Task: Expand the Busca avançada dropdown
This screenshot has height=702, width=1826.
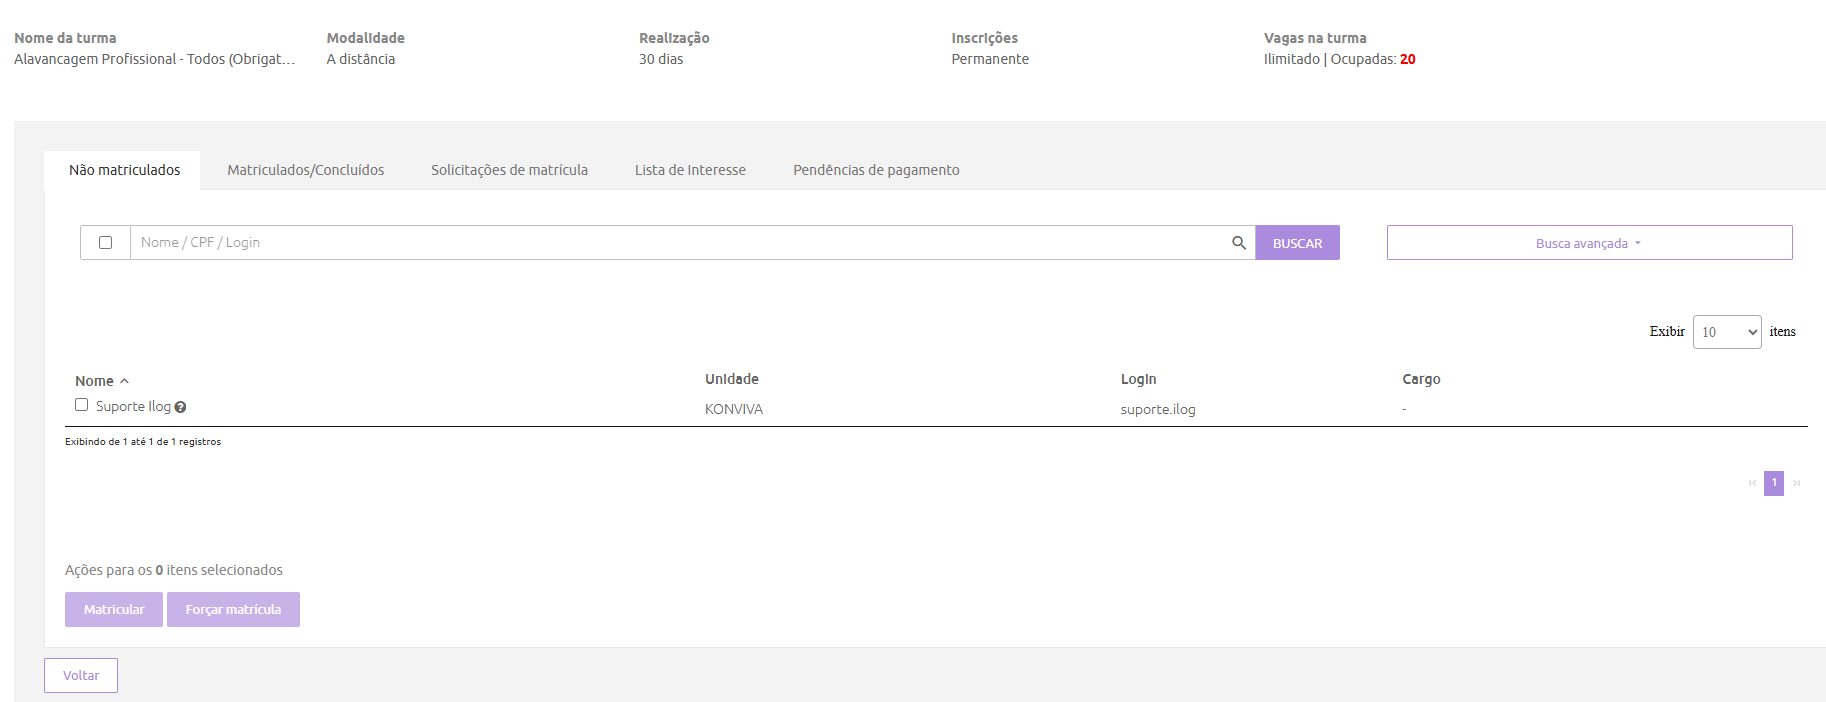Action: coord(1588,243)
